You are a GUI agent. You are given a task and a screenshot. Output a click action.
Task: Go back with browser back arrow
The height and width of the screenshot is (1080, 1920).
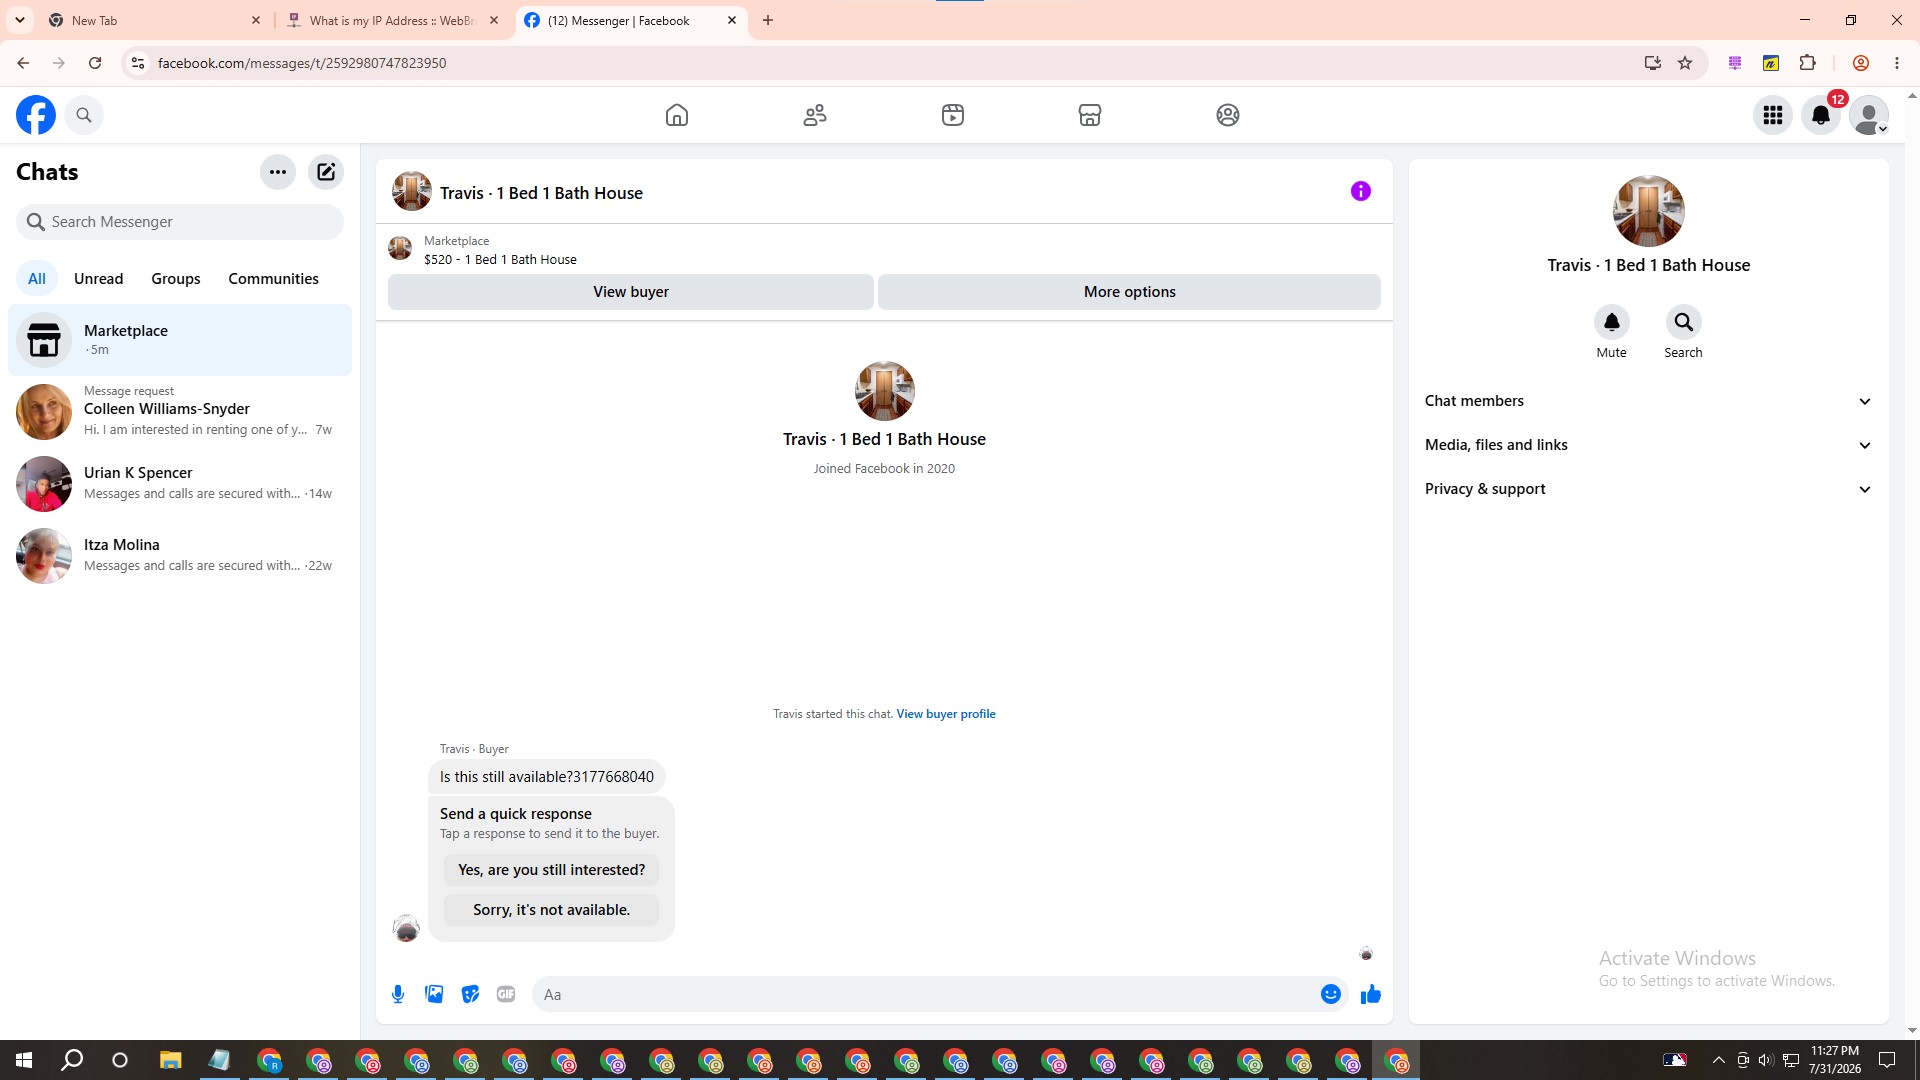coord(23,63)
